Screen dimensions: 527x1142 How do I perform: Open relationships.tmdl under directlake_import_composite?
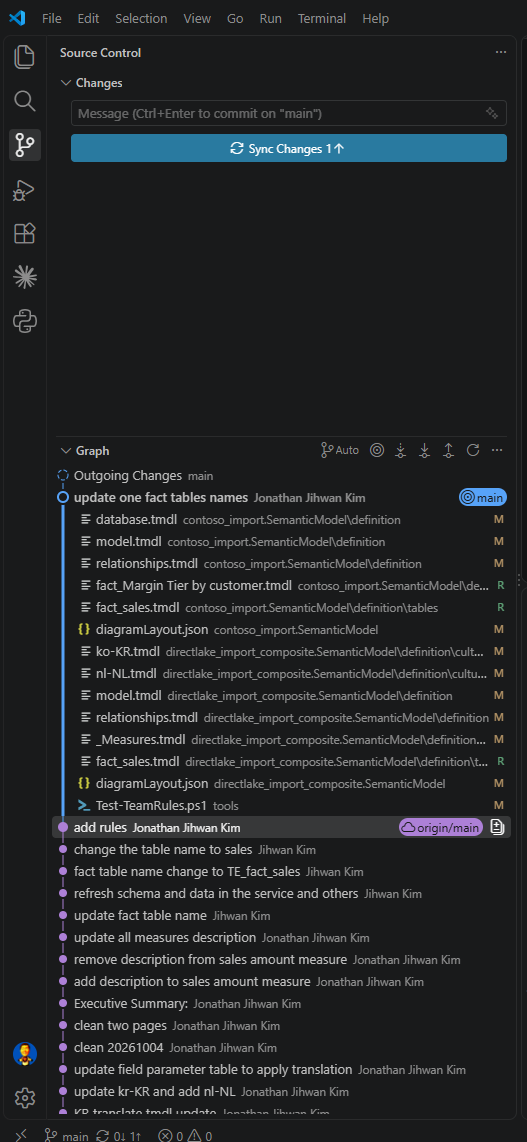[282, 717]
